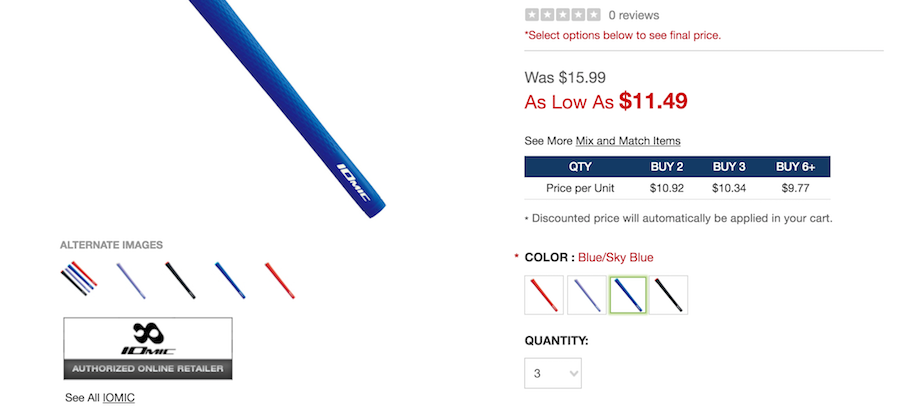Click the star rating icons
The image size is (907, 408).
point(562,15)
